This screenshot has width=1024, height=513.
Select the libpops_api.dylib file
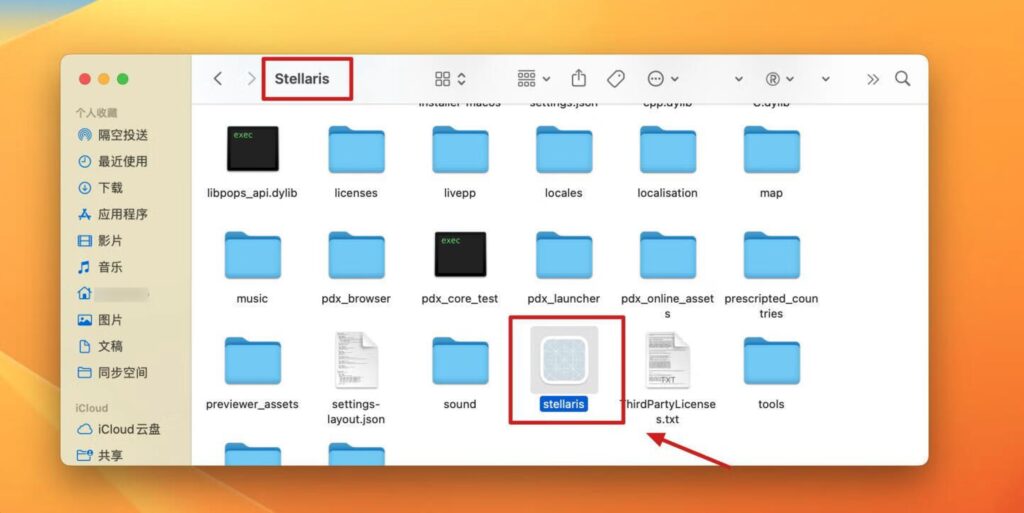252,150
